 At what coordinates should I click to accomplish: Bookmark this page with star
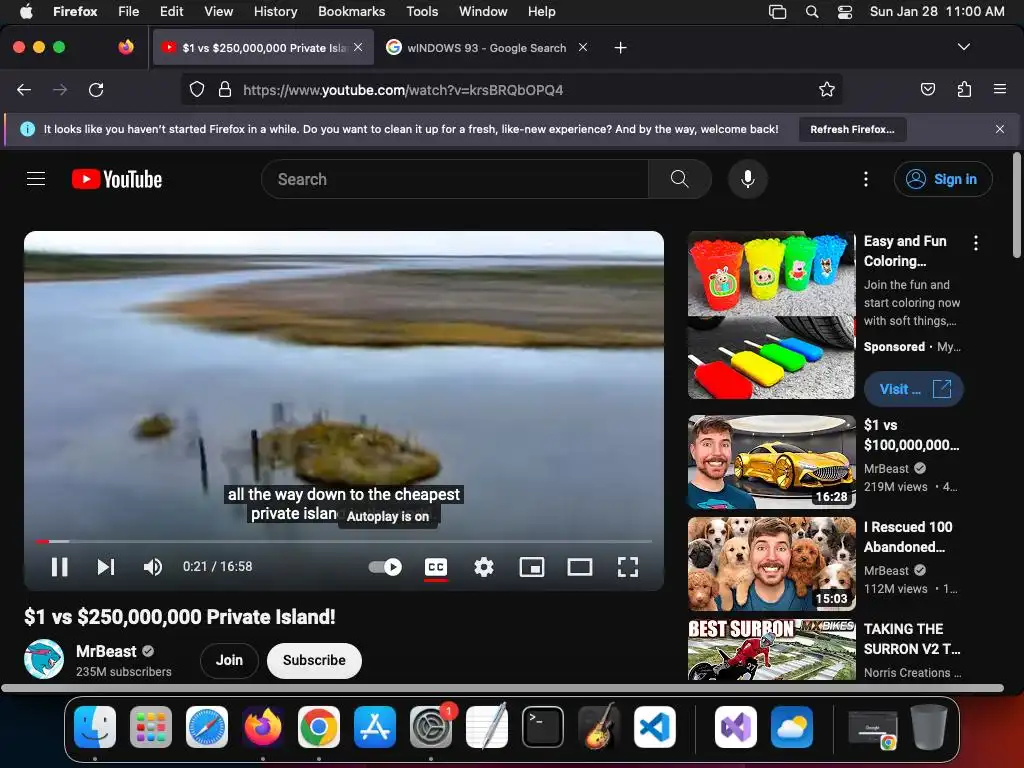pyautogui.click(x=827, y=89)
